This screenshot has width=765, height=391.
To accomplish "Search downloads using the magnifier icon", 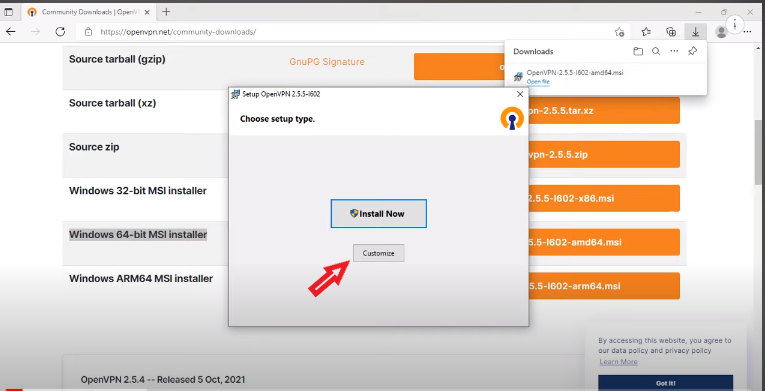I will click(656, 51).
